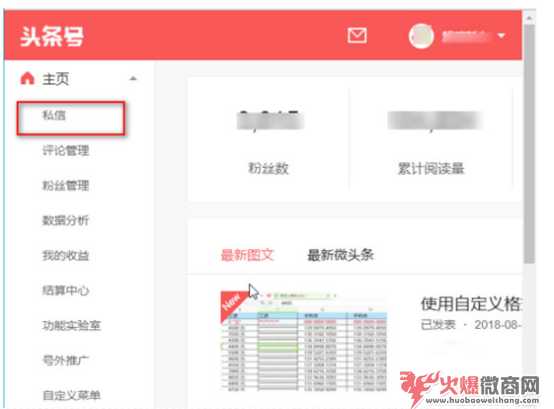Image resolution: width=554 pixels, height=409 pixels.
Task: Click the red home icon beside 主页
Action: coord(28,78)
